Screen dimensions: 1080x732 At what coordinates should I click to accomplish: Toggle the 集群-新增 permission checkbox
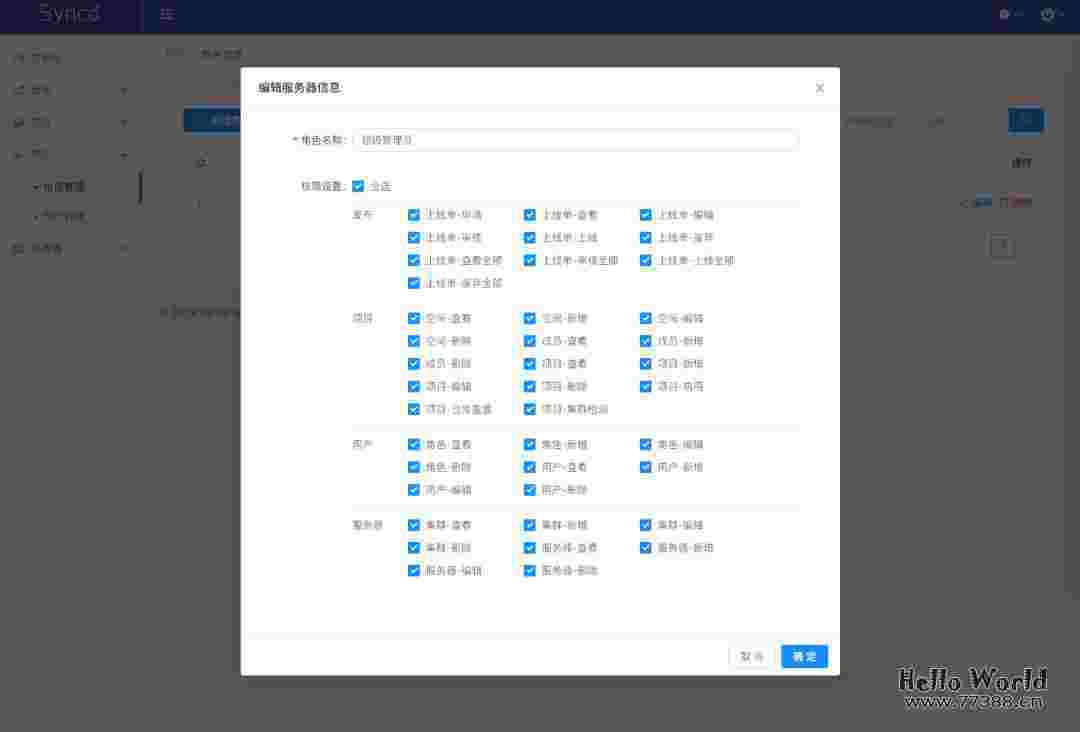pyautogui.click(x=530, y=525)
